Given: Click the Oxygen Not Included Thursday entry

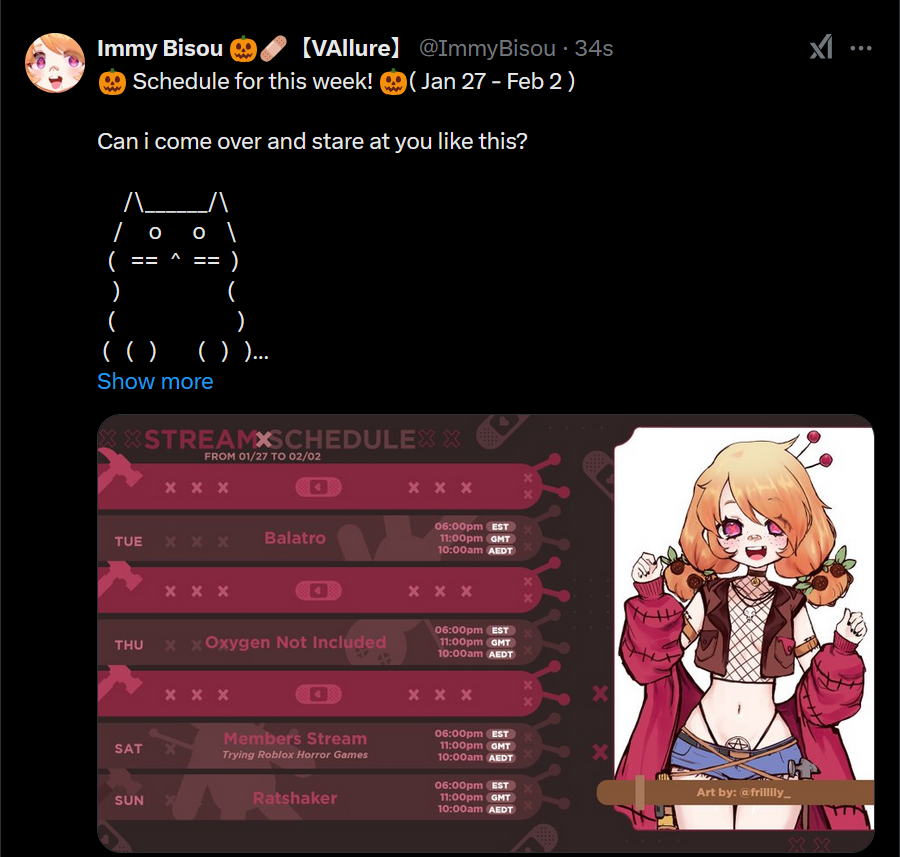Looking at the screenshot, I should (295, 642).
